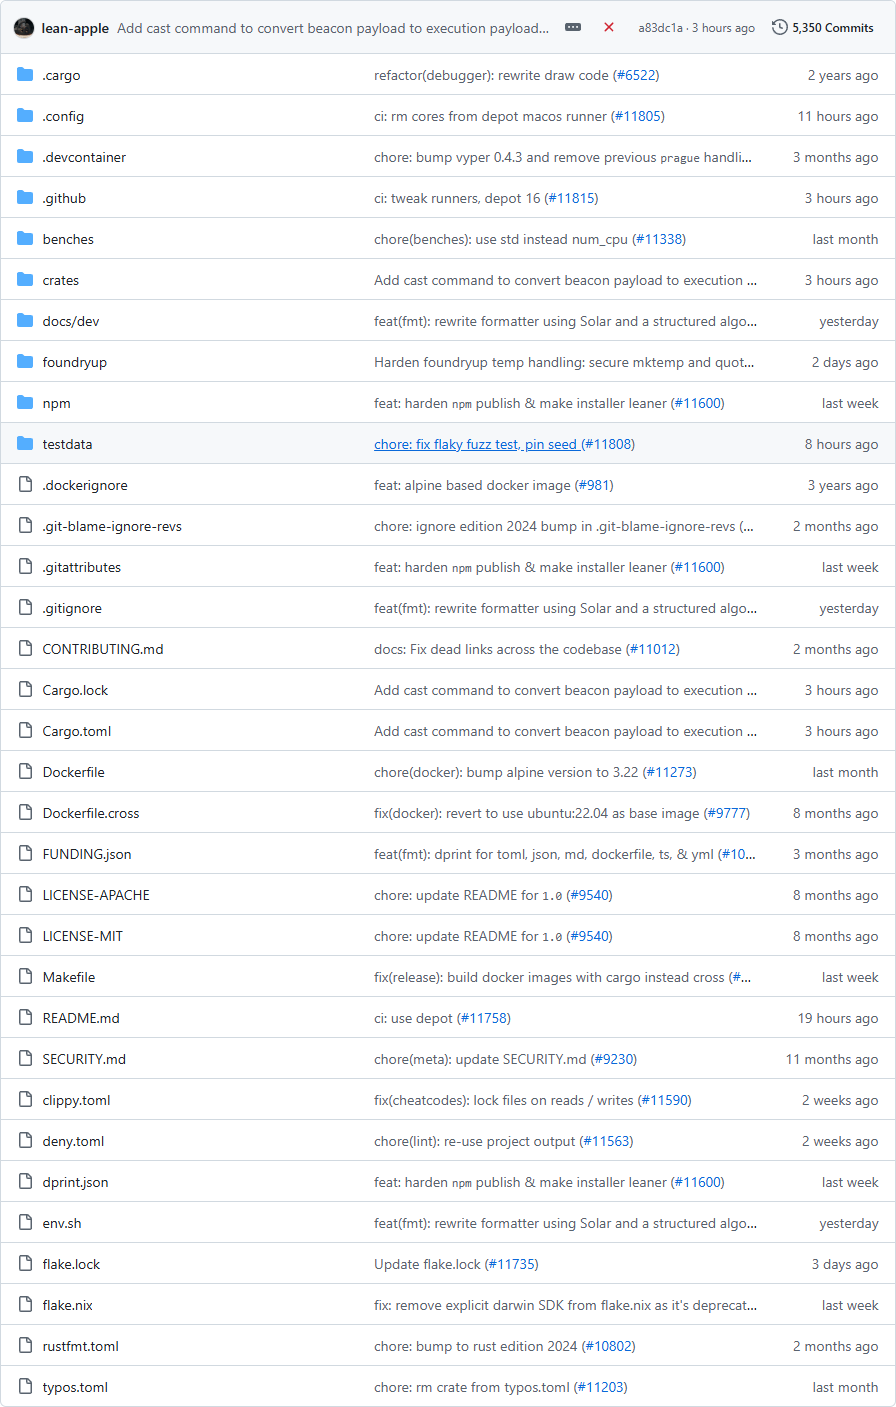The height and width of the screenshot is (1407, 896).
Task: Click the failed status red X icon
Action: (x=609, y=28)
